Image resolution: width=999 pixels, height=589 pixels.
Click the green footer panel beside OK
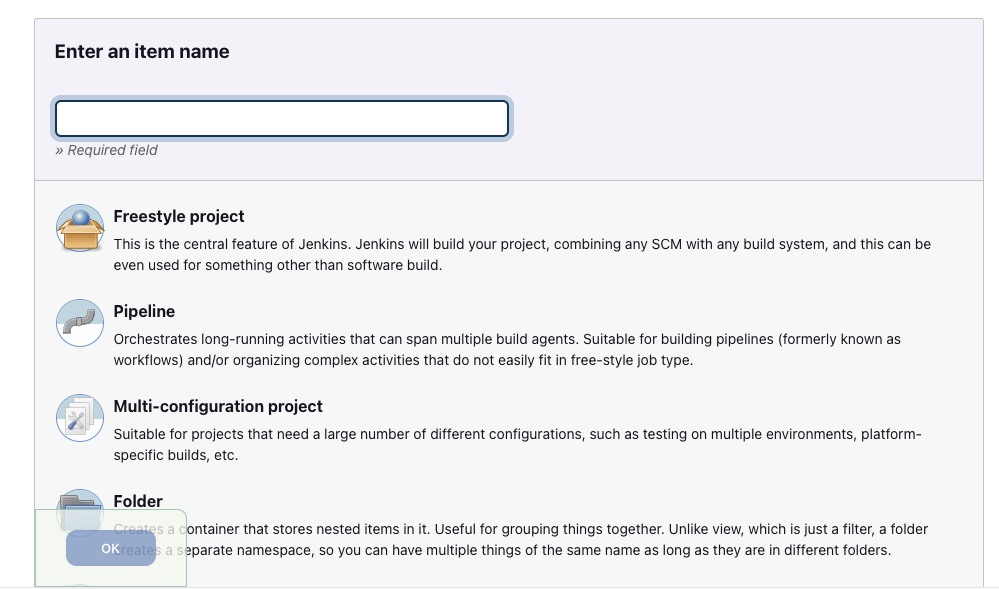tap(170, 570)
